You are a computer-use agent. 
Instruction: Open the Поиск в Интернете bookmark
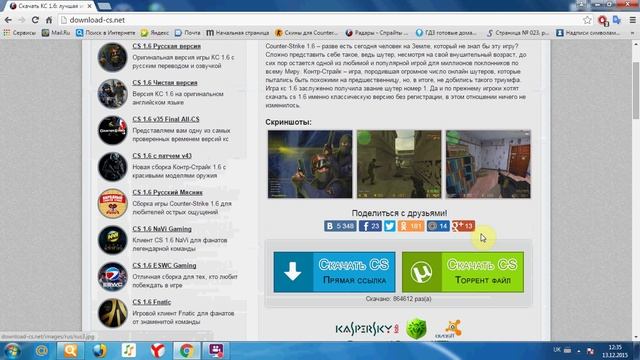[105, 33]
